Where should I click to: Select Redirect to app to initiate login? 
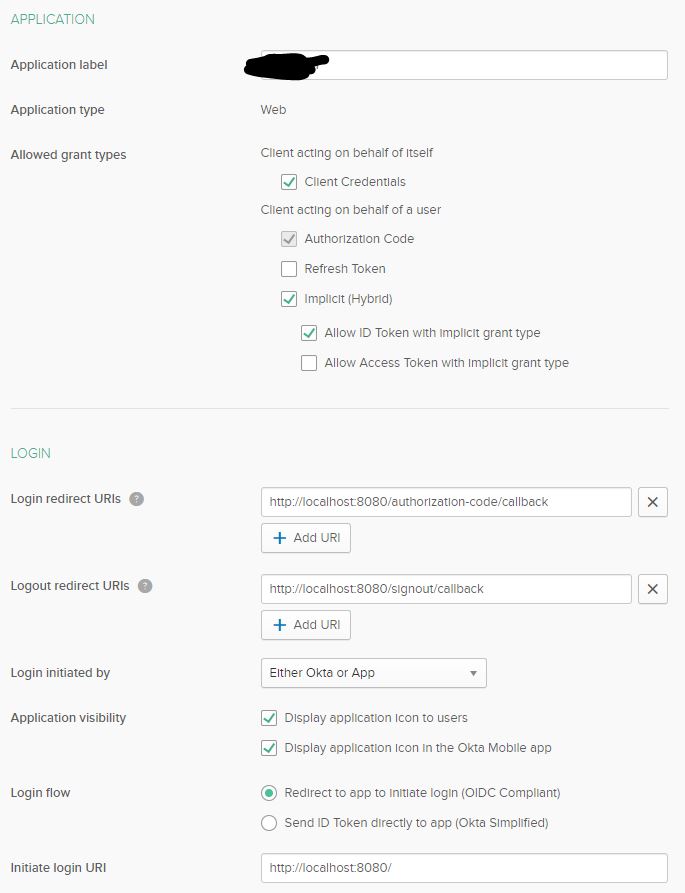269,793
